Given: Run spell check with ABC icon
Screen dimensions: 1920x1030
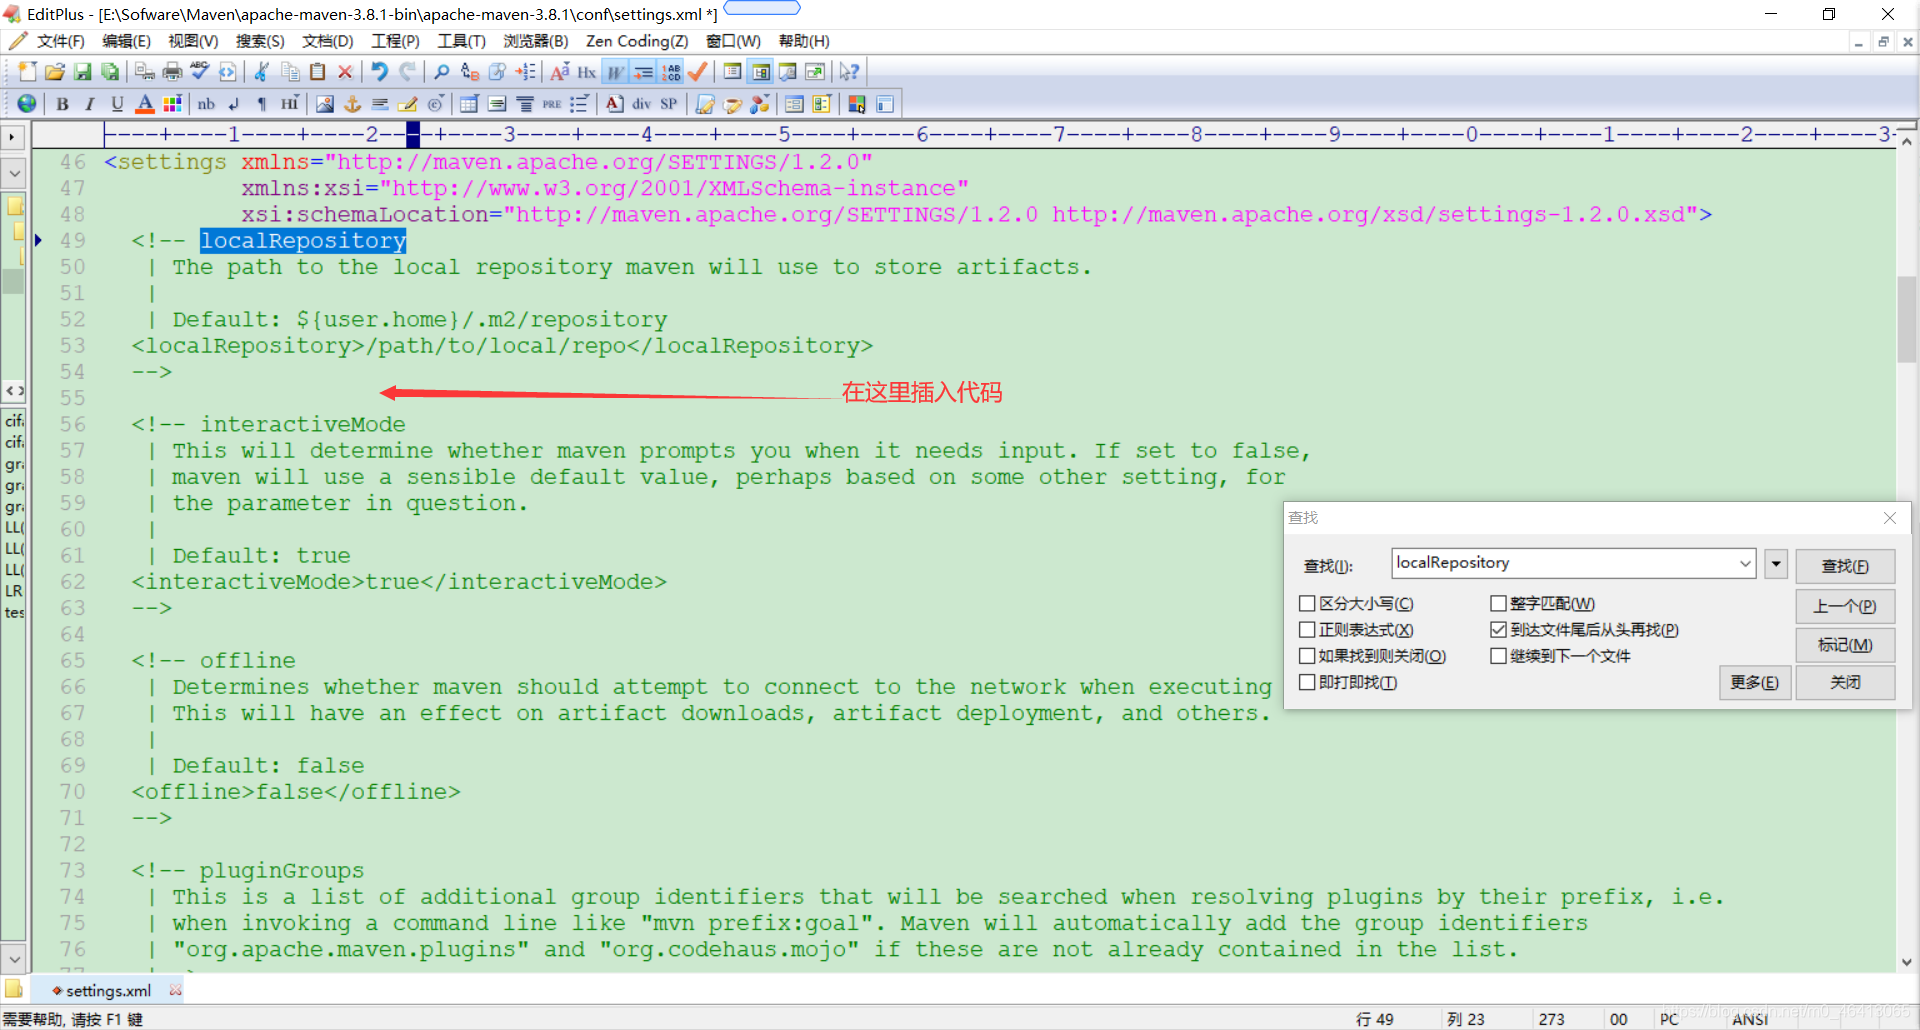Looking at the screenshot, I should point(200,72).
